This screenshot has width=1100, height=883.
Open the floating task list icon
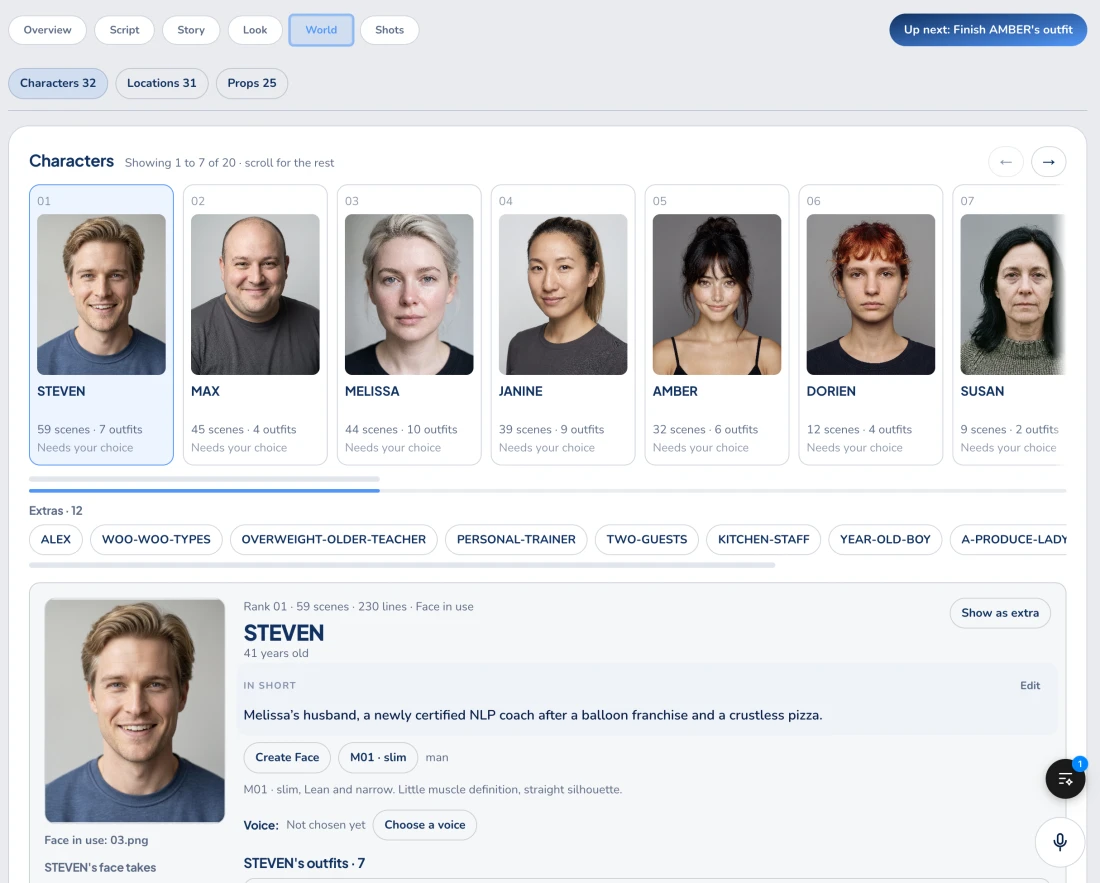pos(1065,778)
